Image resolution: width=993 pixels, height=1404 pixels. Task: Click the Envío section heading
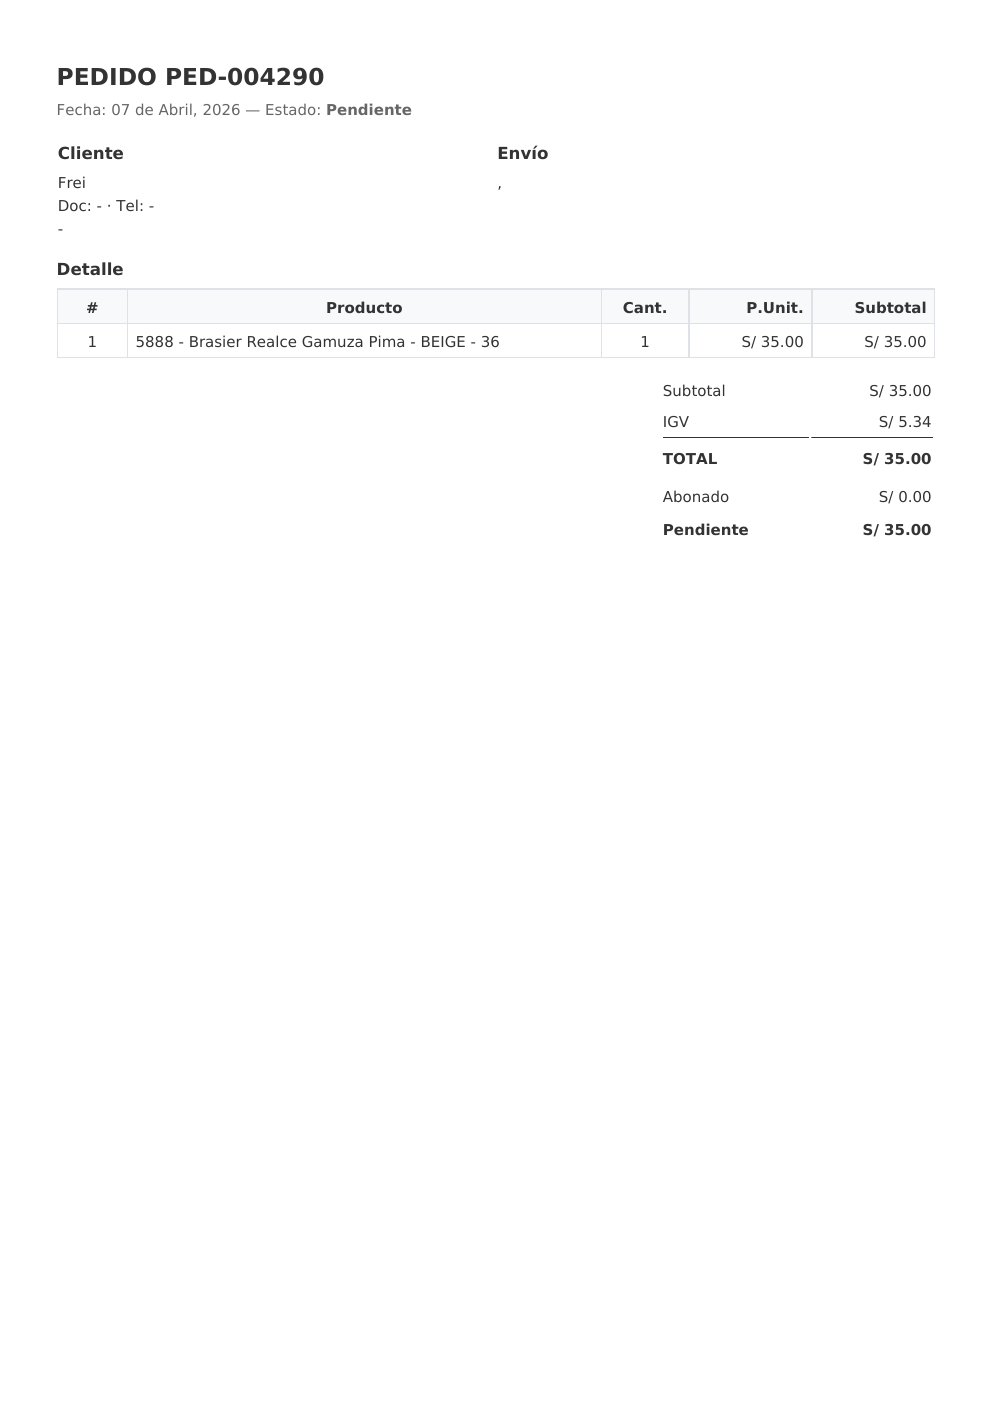tap(522, 153)
